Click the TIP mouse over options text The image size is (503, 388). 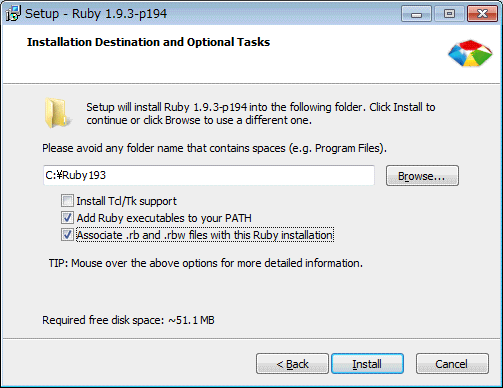206,263
